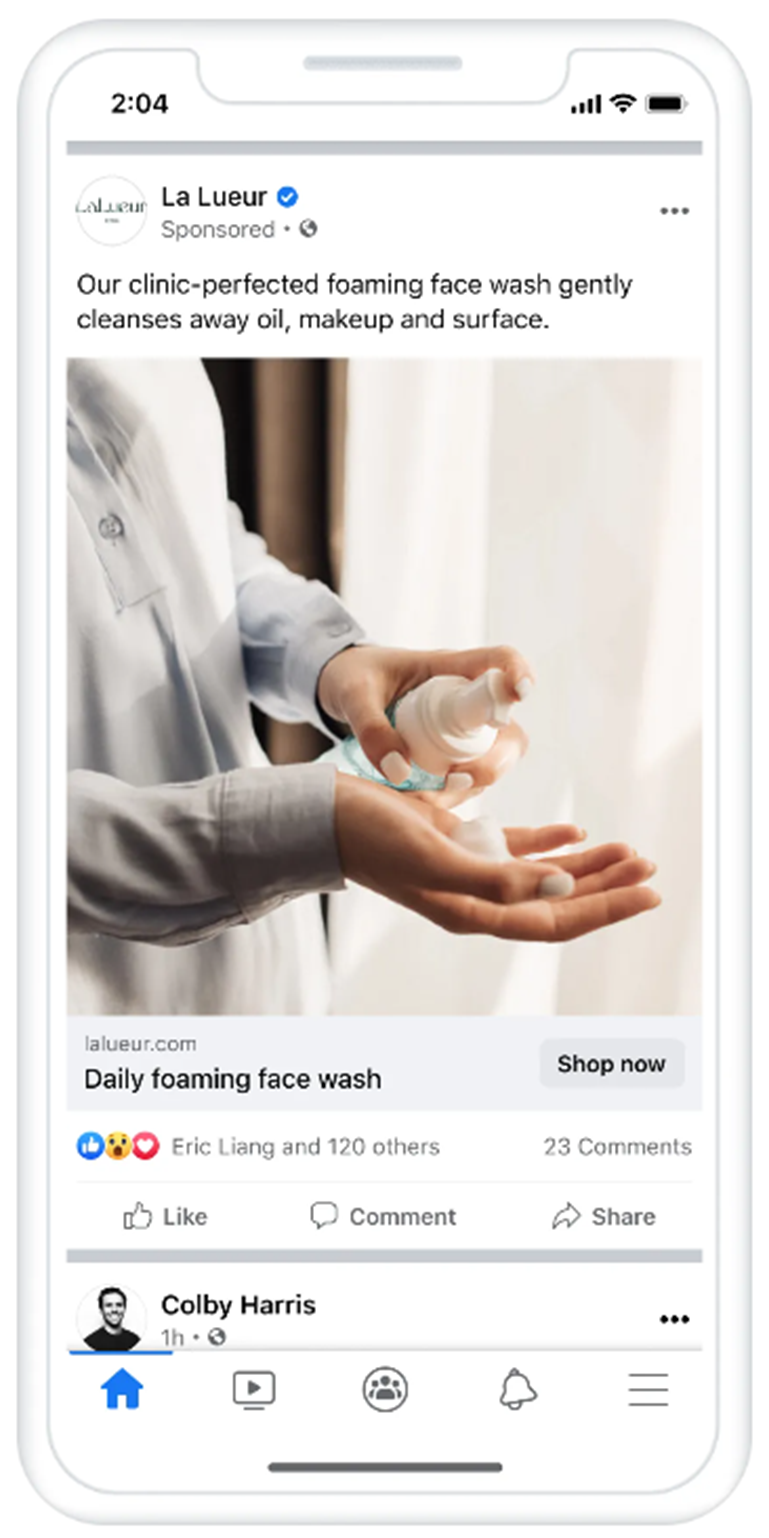Open the Notifications bell tab
The height and width of the screenshot is (1538, 769).
pyautogui.click(x=518, y=1389)
